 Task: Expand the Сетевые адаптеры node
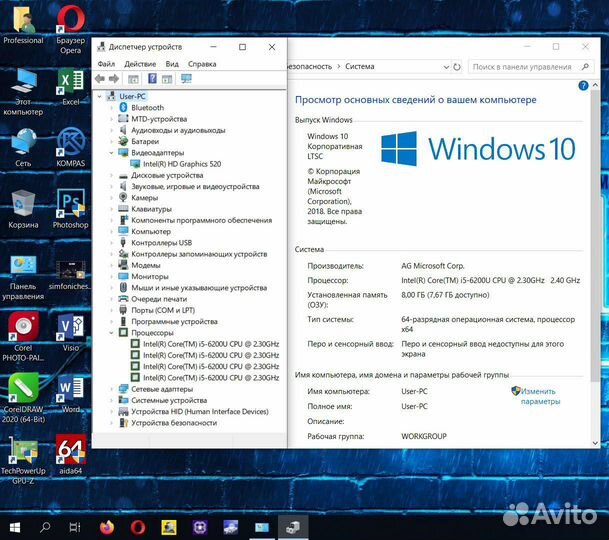(111, 389)
